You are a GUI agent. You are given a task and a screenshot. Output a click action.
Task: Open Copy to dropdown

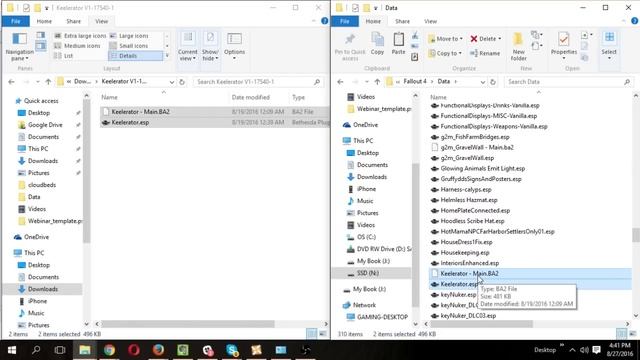pos(445,53)
